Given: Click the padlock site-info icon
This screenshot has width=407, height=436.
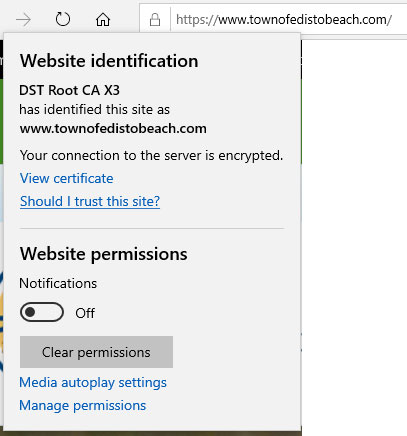Looking at the screenshot, I should tap(155, 20).
